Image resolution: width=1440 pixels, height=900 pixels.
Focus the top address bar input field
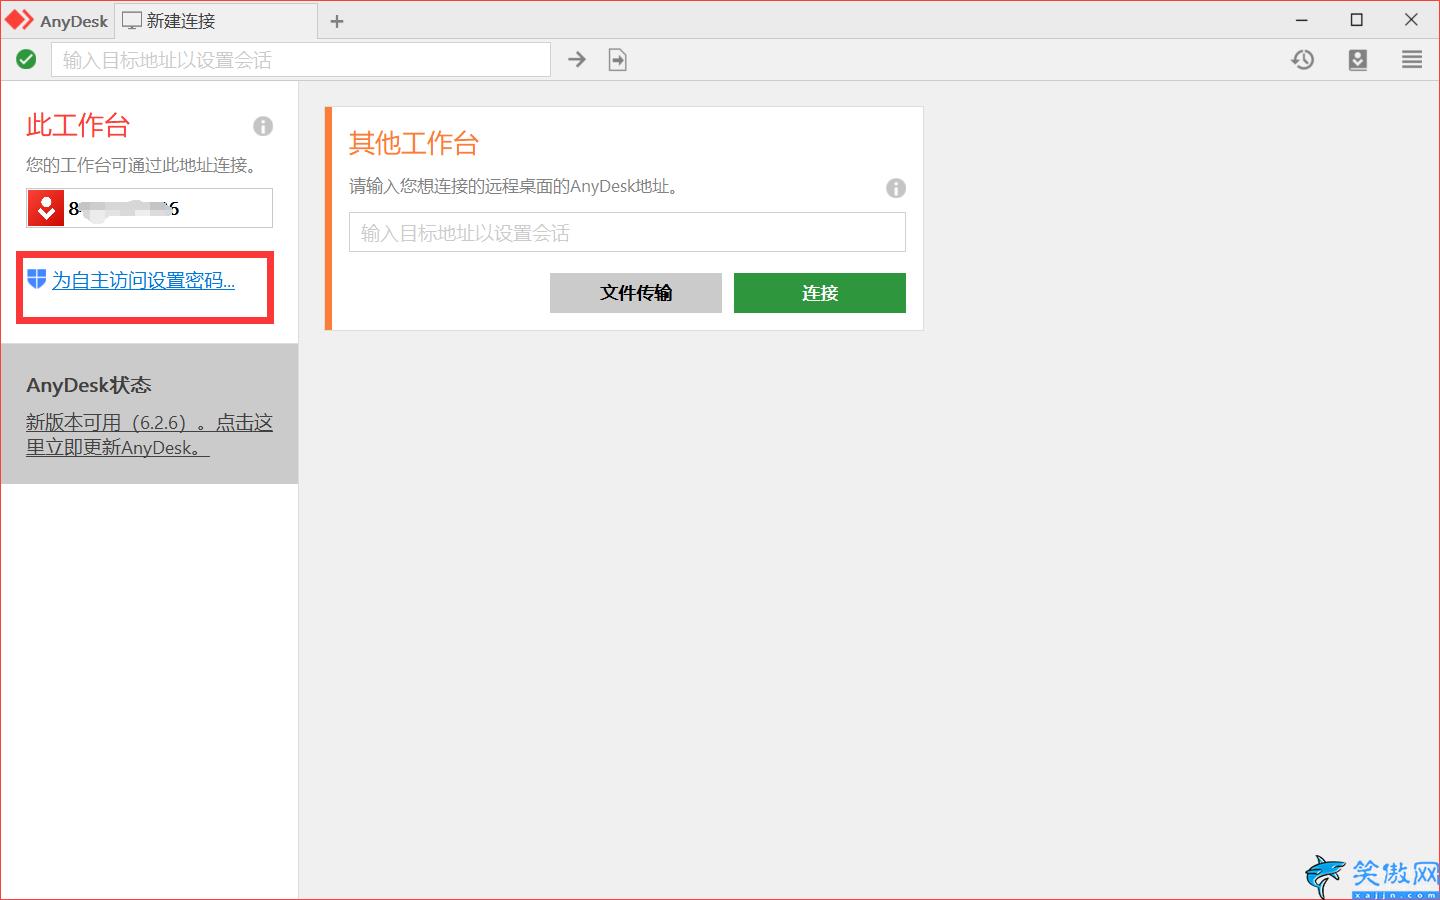(x=301, y=60)
